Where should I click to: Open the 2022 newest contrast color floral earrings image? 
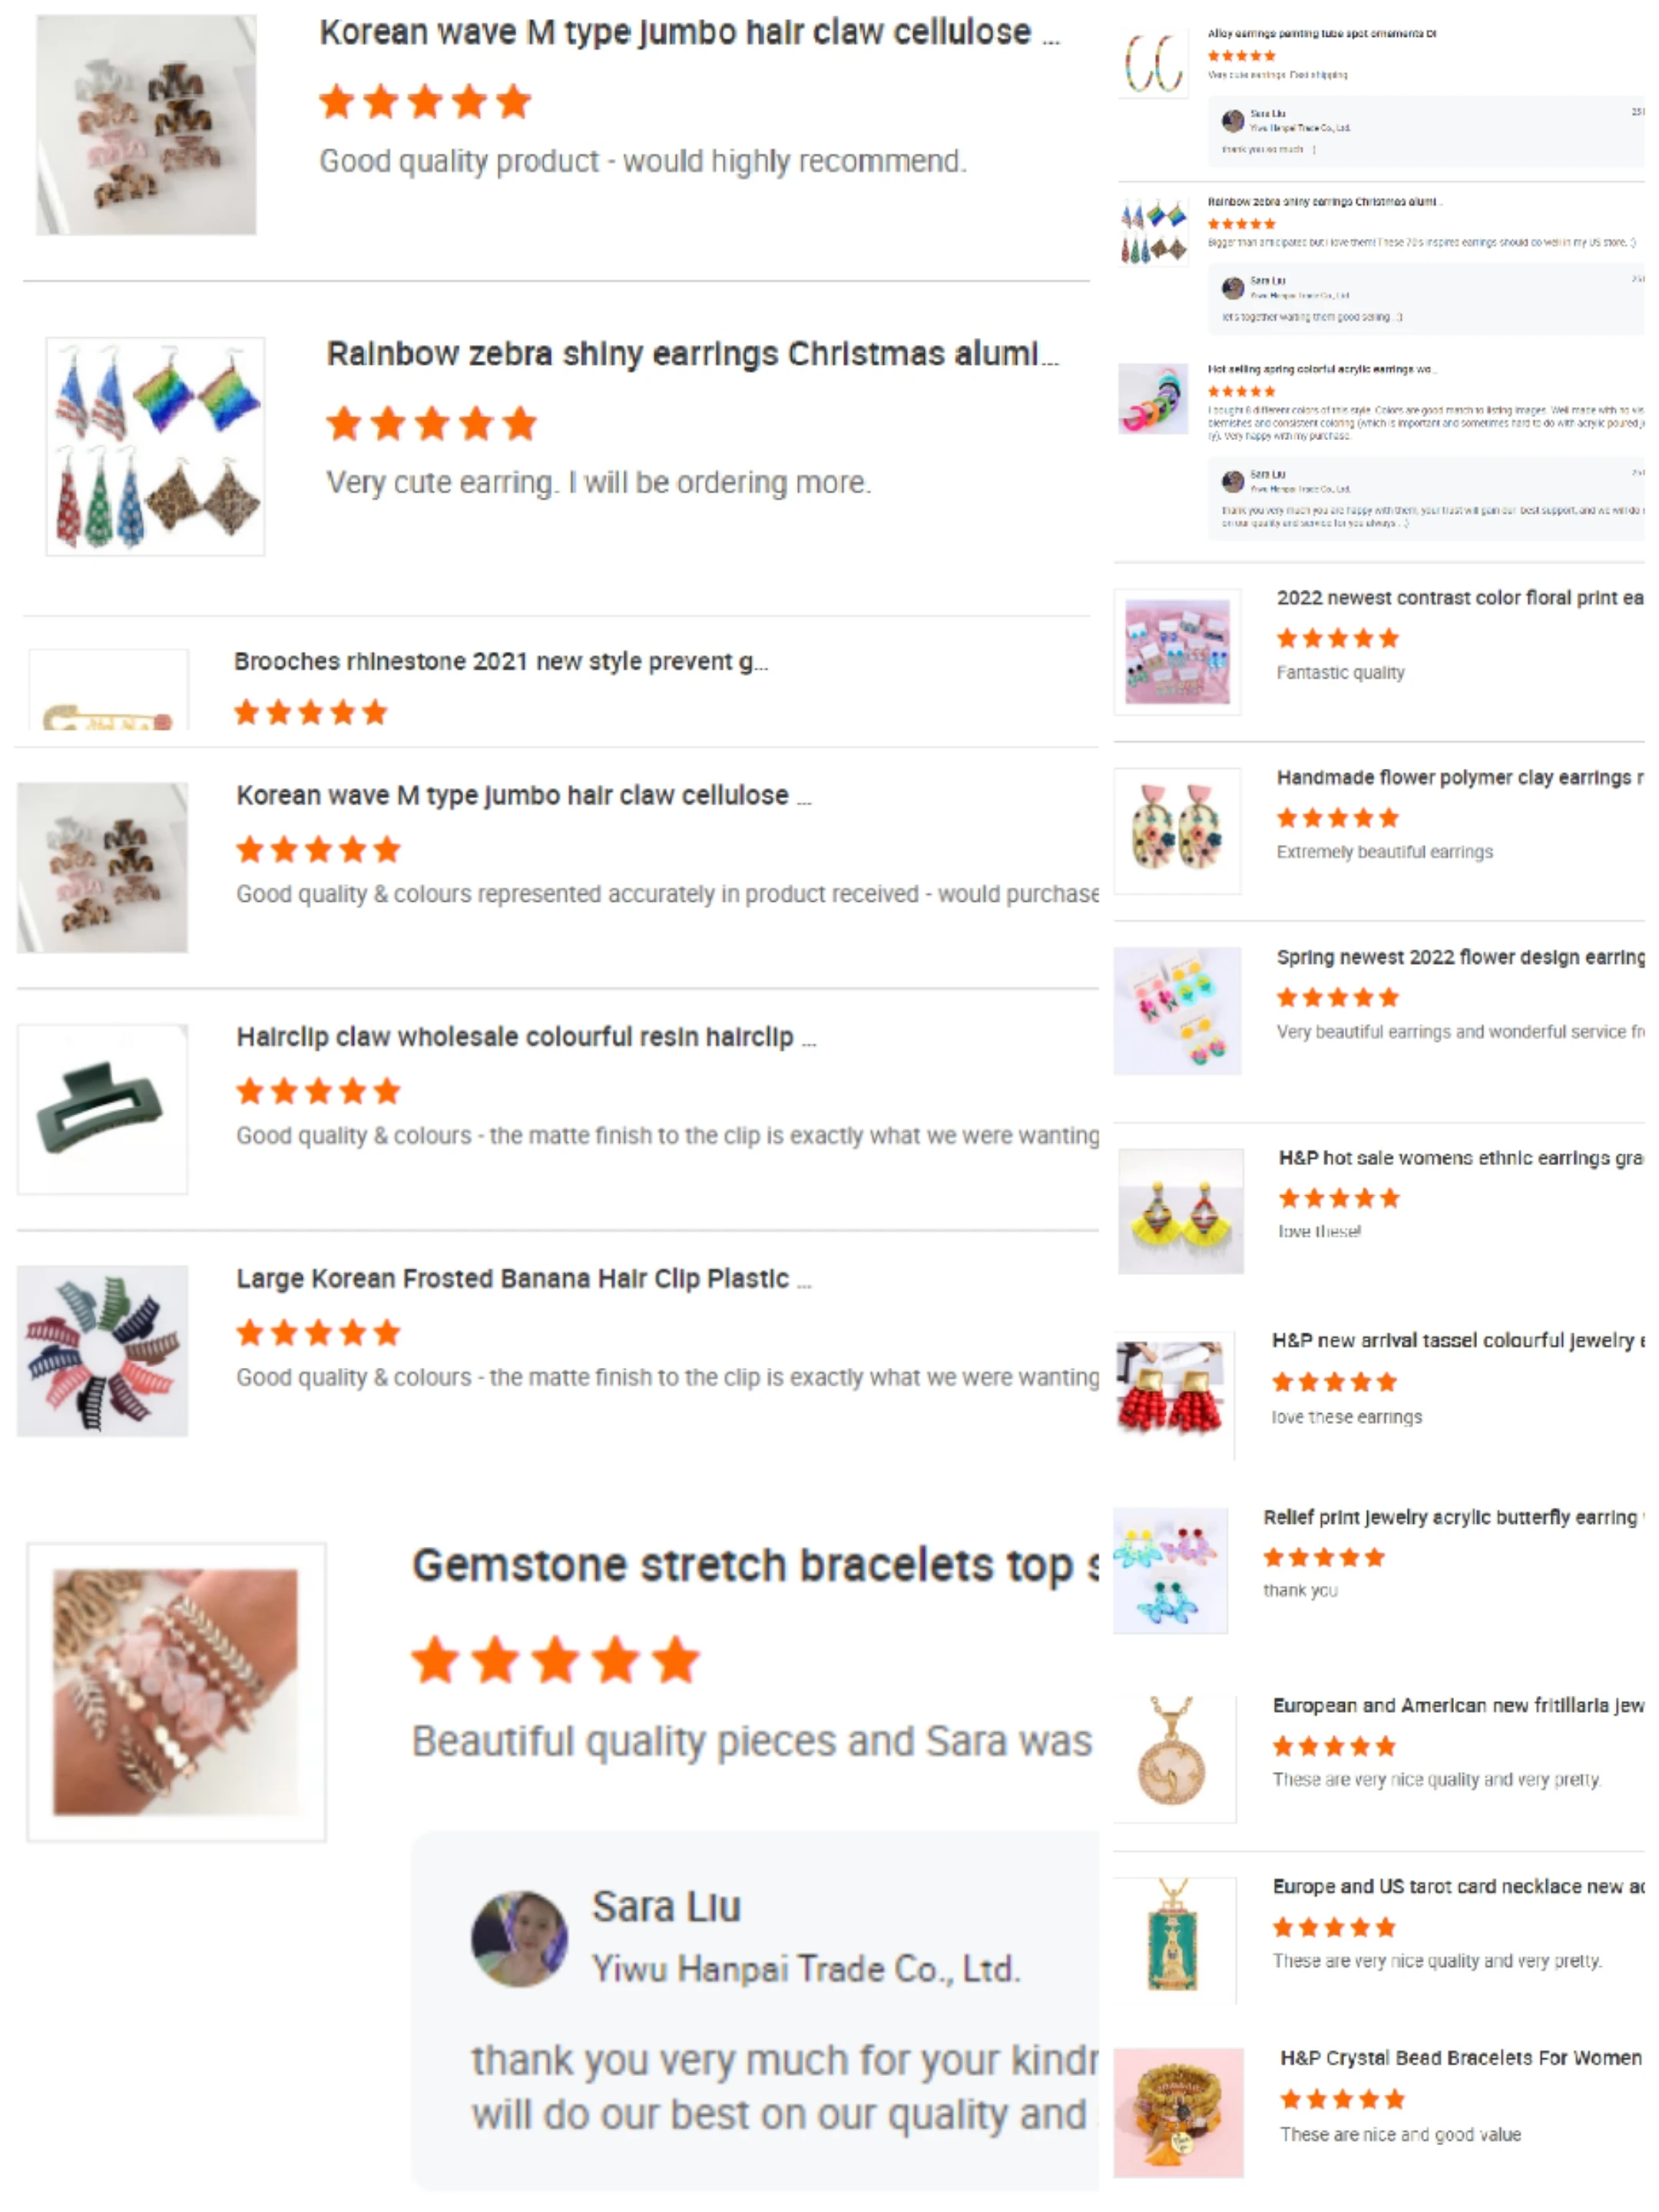(1178, 653)
